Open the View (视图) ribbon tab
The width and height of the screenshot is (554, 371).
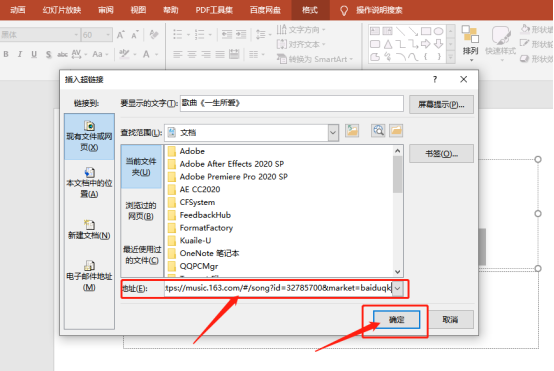138,10
